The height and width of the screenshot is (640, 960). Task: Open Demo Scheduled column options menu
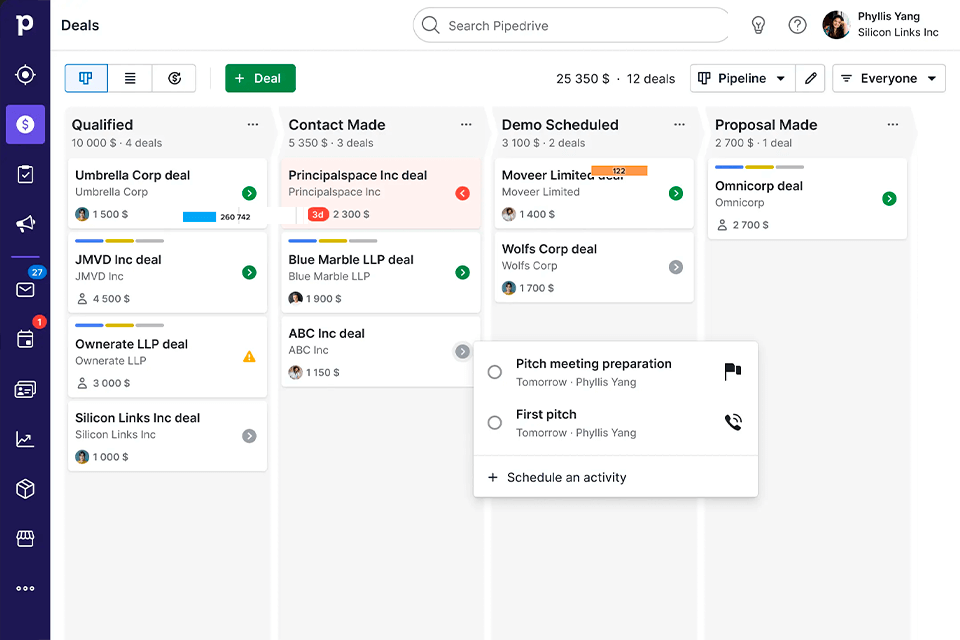coord(680,124)
